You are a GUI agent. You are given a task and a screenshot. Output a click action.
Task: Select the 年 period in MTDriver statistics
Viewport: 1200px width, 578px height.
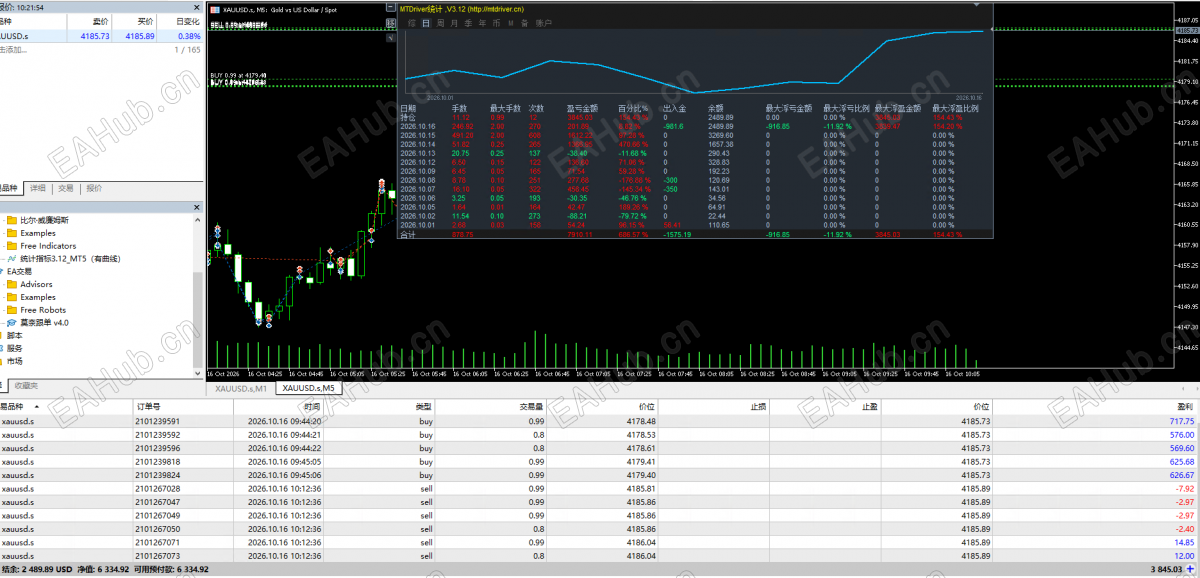(x=482, y=22)
